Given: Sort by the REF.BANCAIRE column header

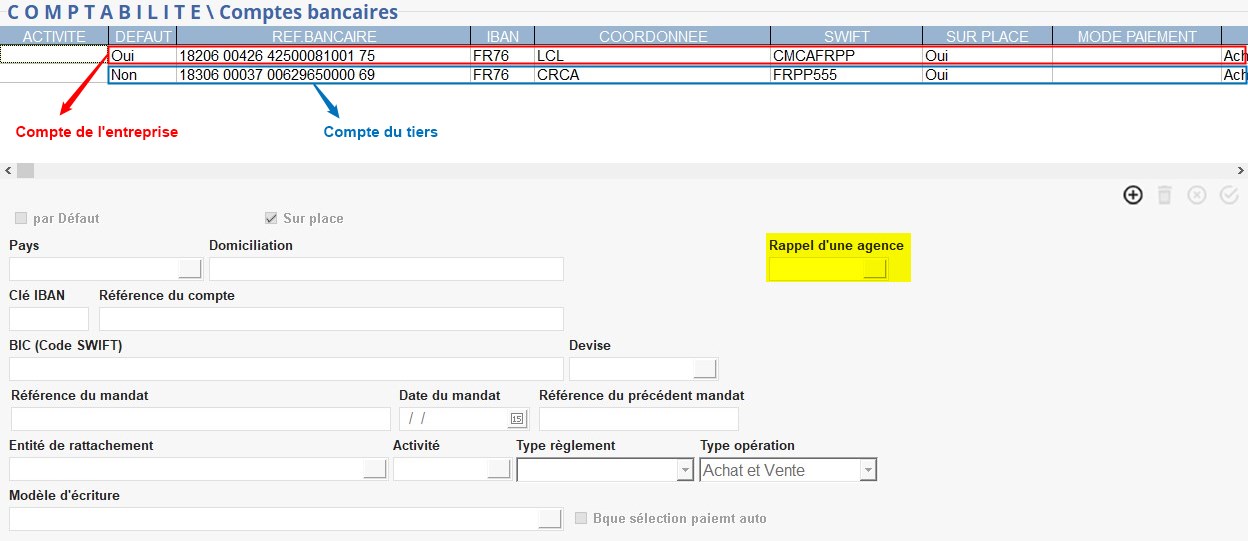Looking at the screenshot, I should pos(323,36).
